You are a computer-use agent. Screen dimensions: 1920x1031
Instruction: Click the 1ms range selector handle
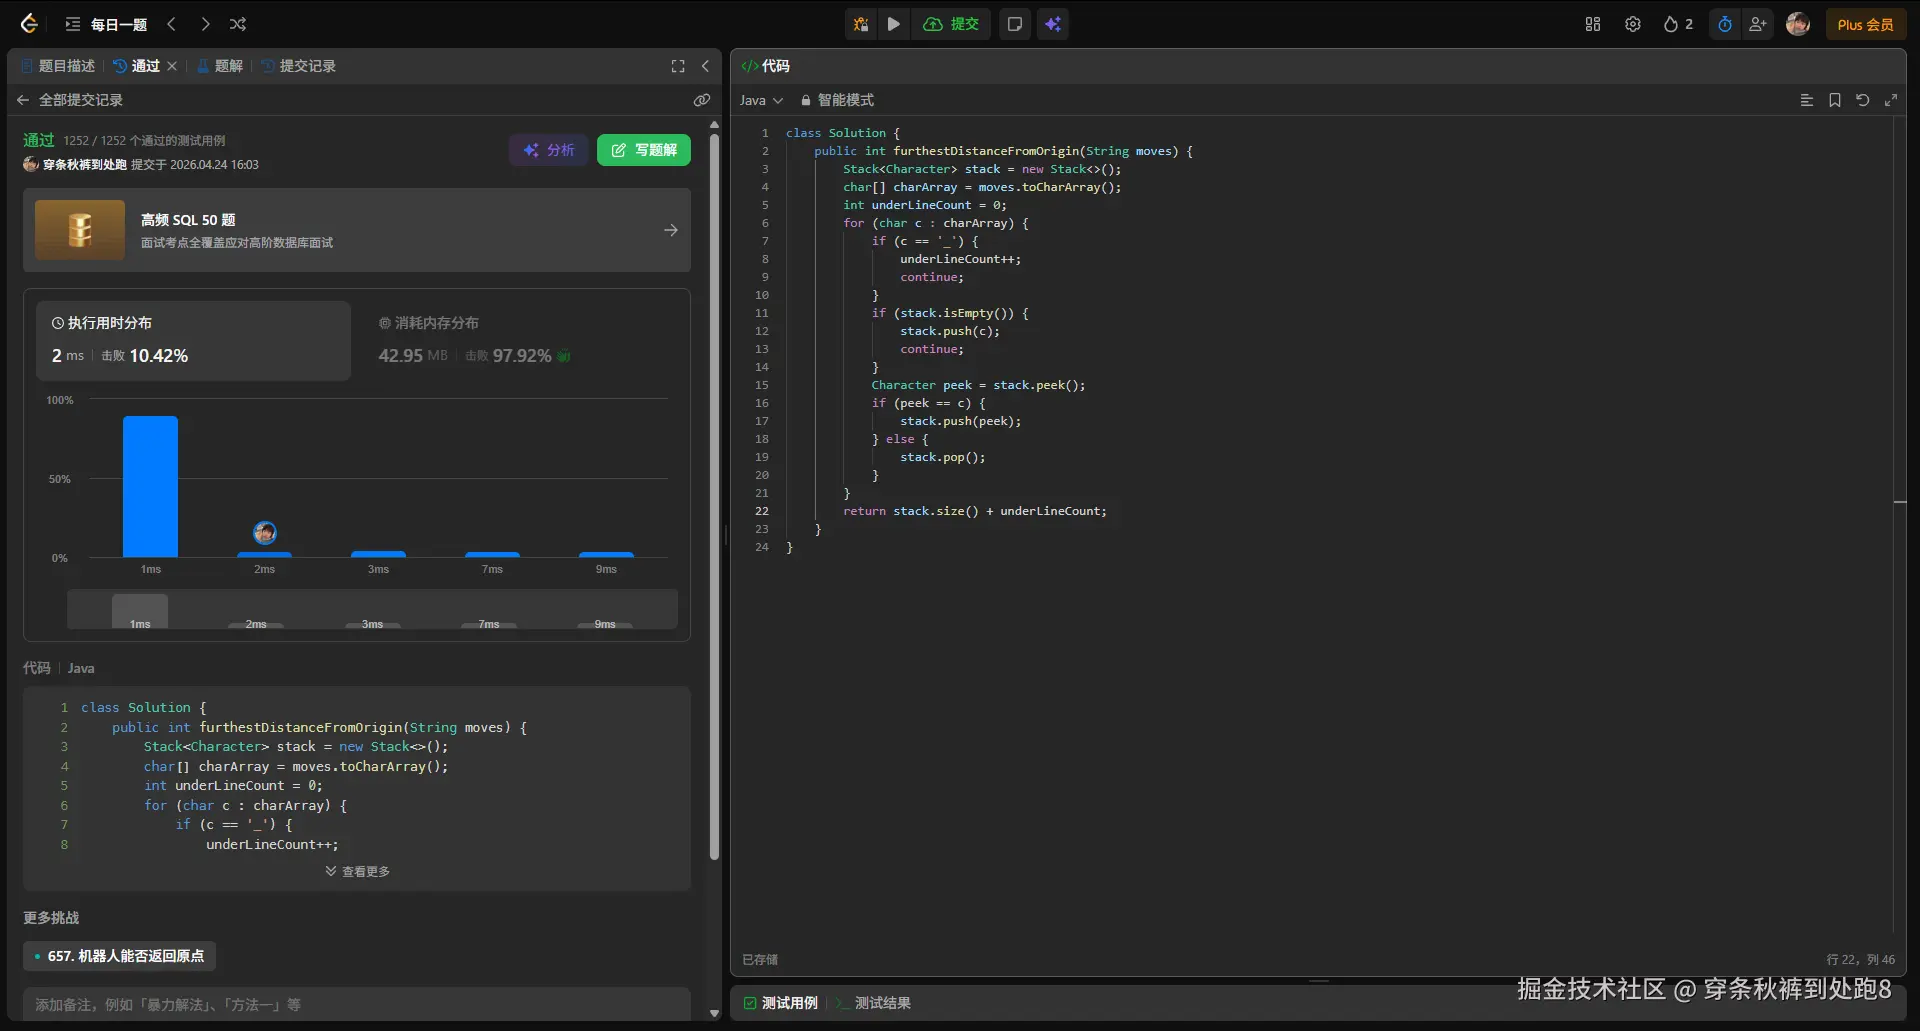click(x=140, y=611)
